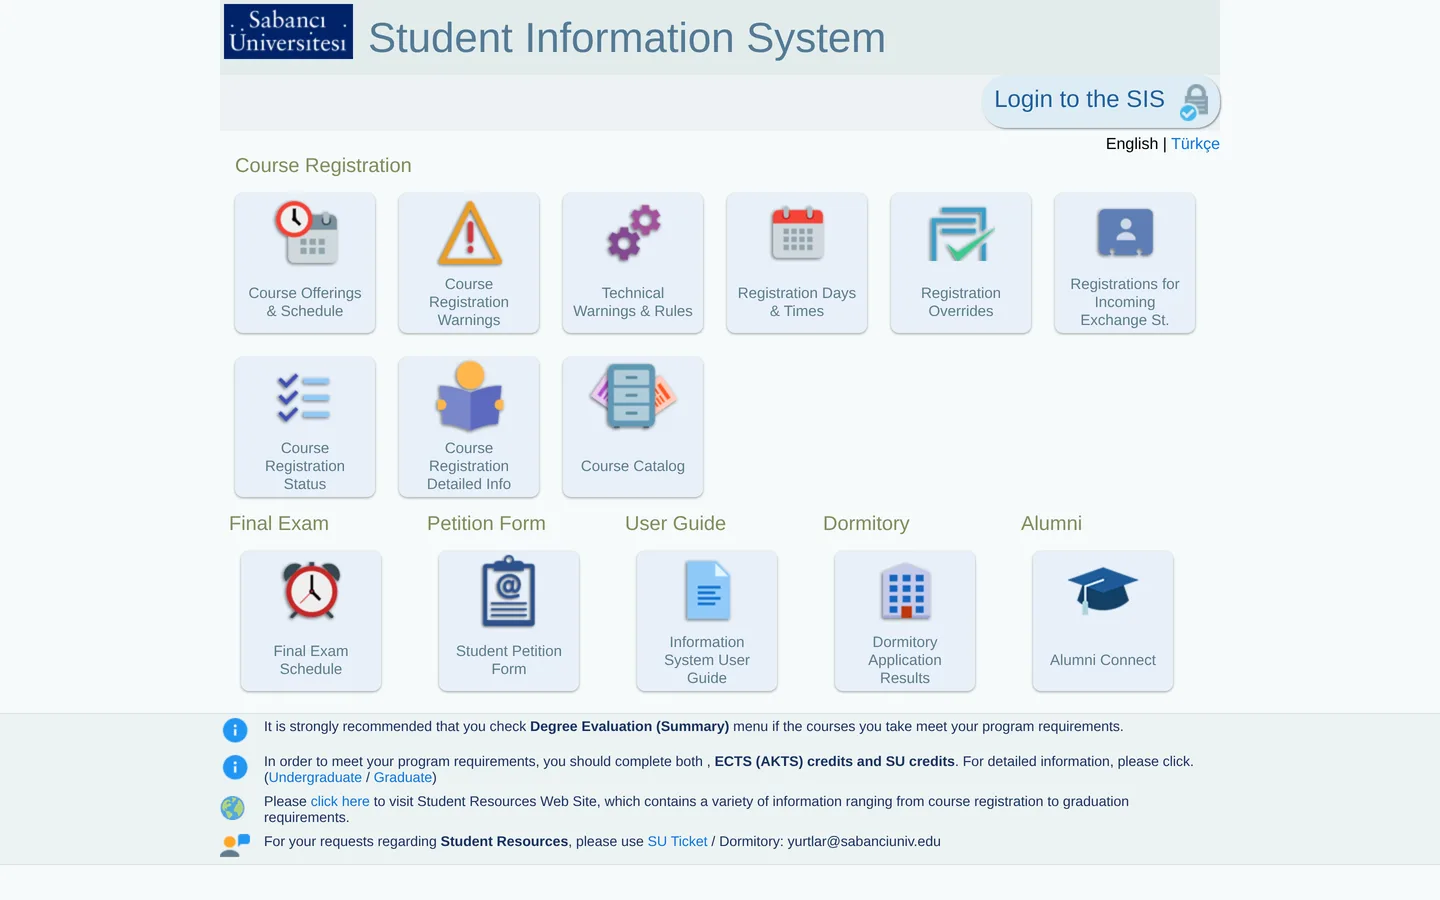Click the Alumni Connect graduation cap icon
The height and width of the screenshot is (900, 1440).
[1103, 590]
